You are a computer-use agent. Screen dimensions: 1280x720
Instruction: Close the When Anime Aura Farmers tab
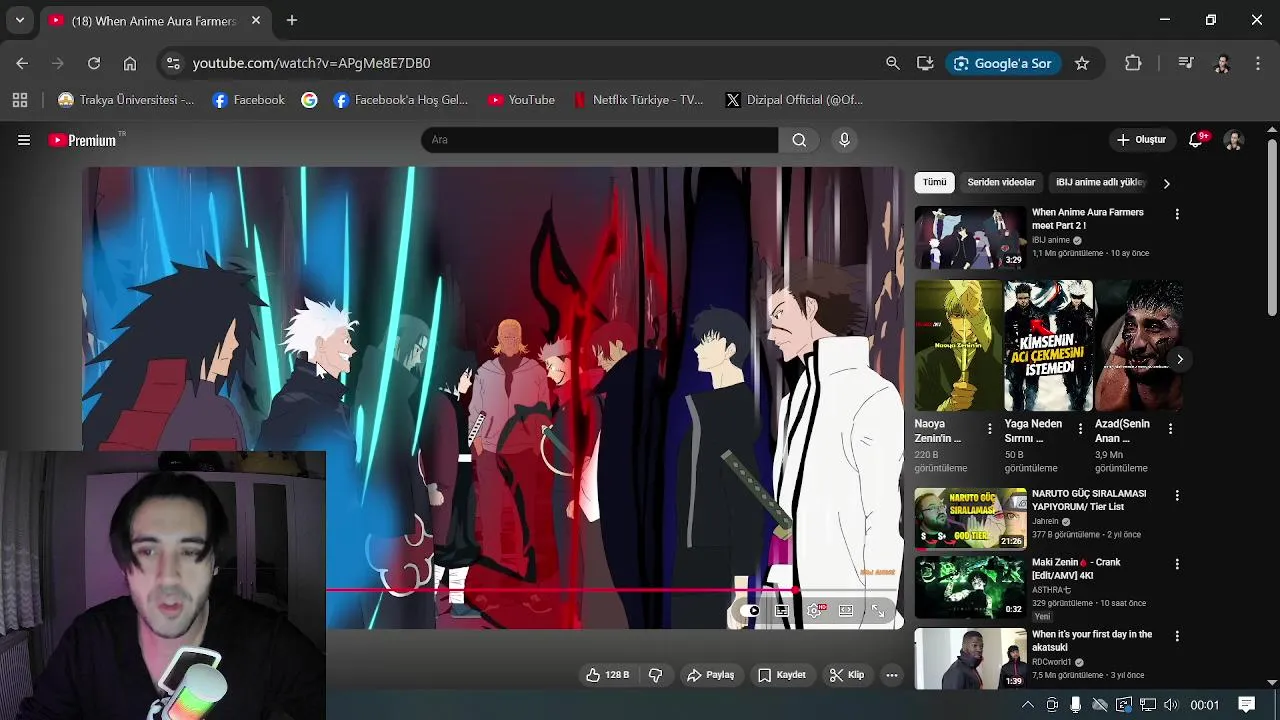256,20
